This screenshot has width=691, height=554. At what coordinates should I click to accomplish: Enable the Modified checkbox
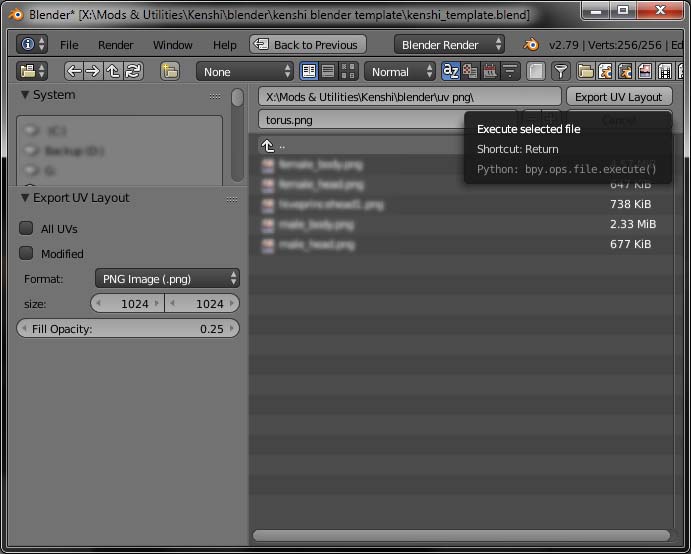tap(26, 253)
